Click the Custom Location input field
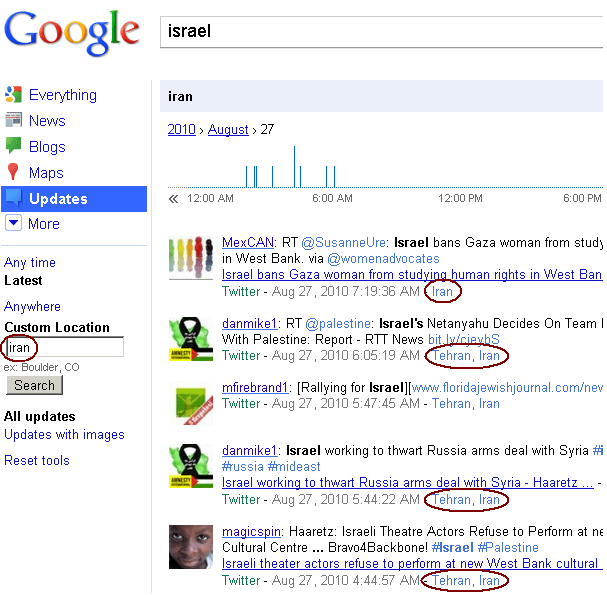Screen dimensions: 607x595 point(64,347)
